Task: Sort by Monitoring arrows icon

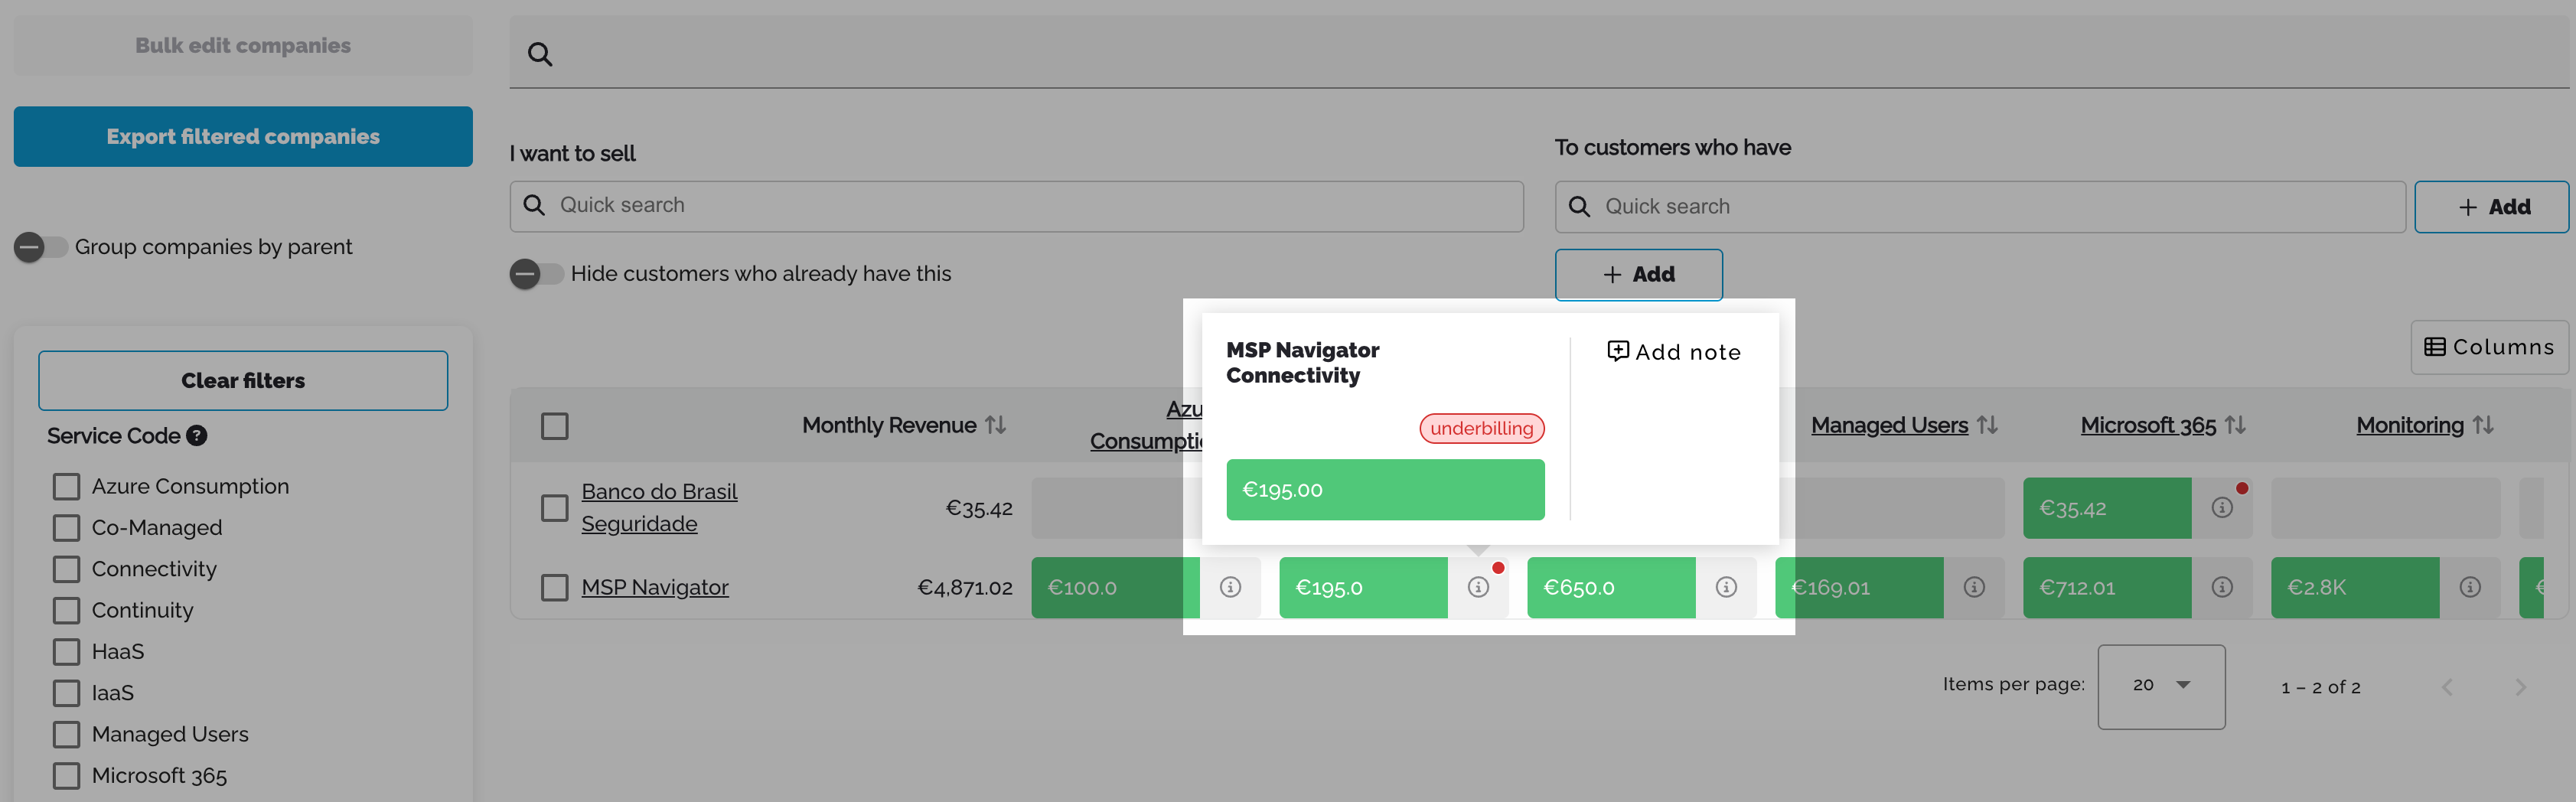Action: pyautogui.click(x=2483, y=425)
